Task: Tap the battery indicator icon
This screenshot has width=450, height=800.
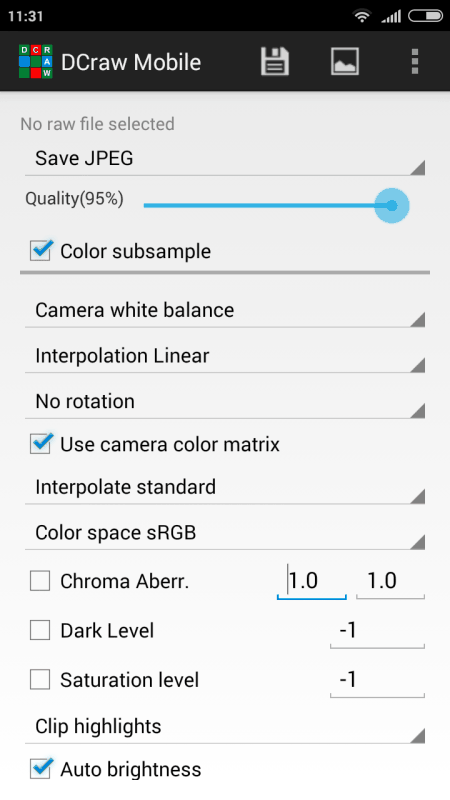Action: pos(426,16)
